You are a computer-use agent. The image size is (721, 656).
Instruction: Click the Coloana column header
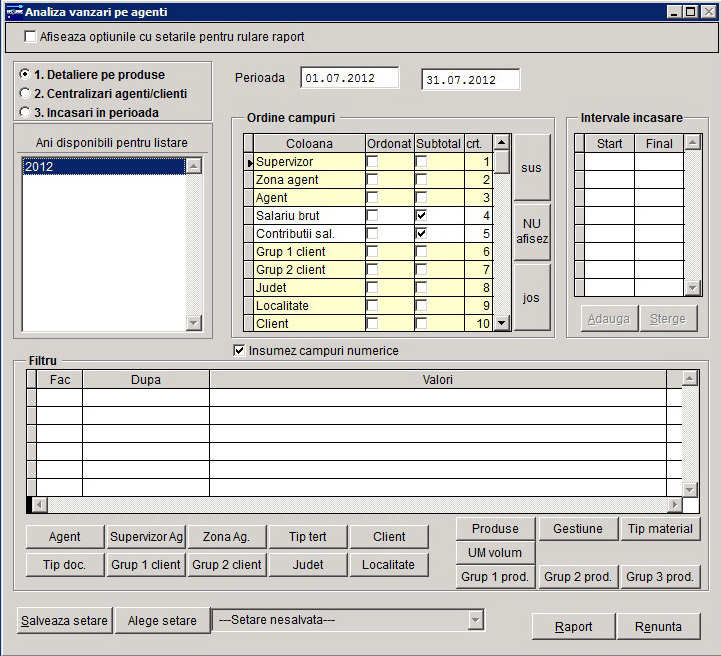(x=309, y=143)
